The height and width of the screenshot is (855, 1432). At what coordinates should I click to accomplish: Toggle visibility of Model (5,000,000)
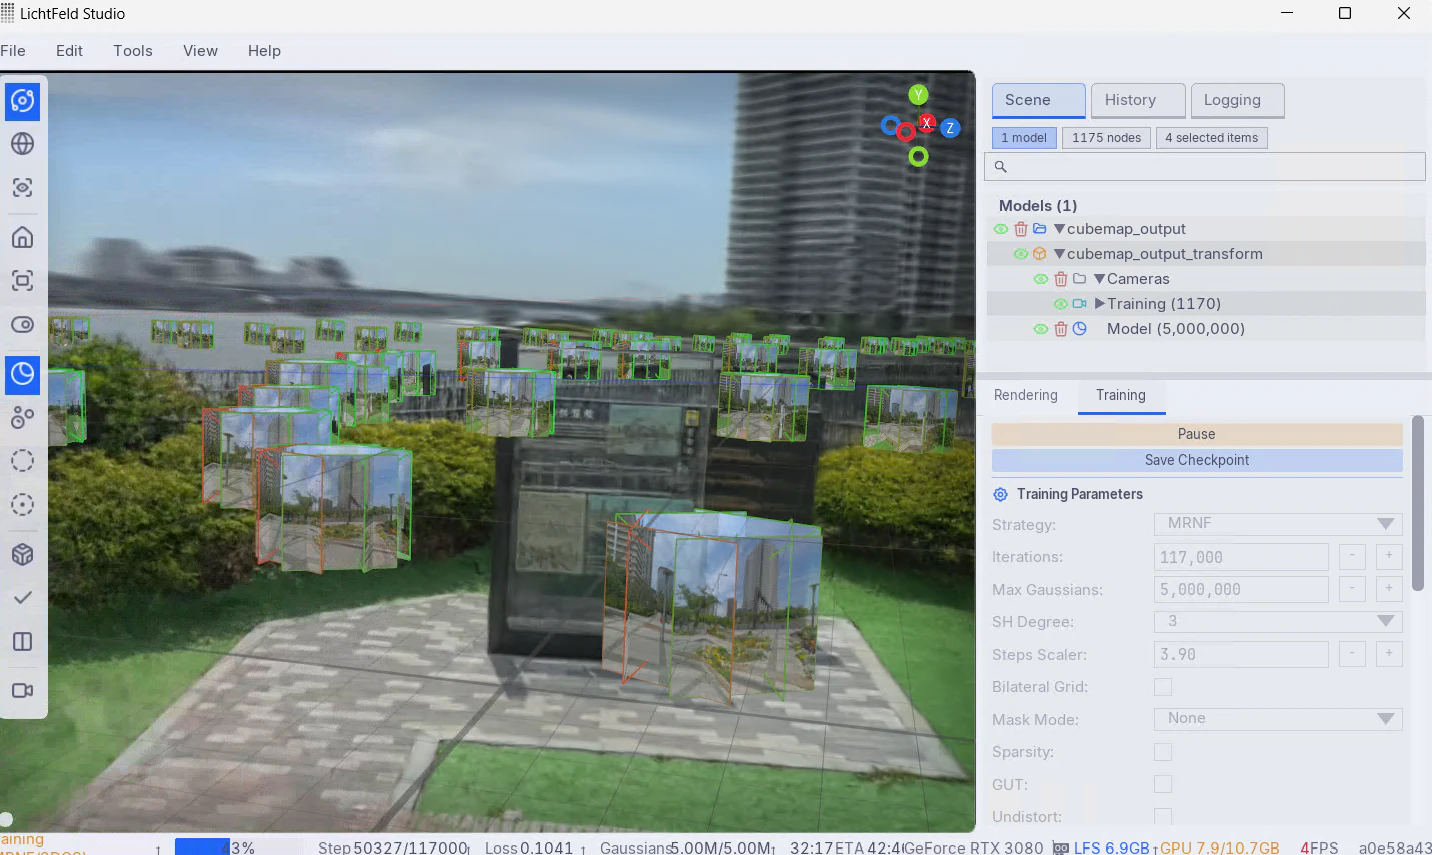tap(1041, 329)
